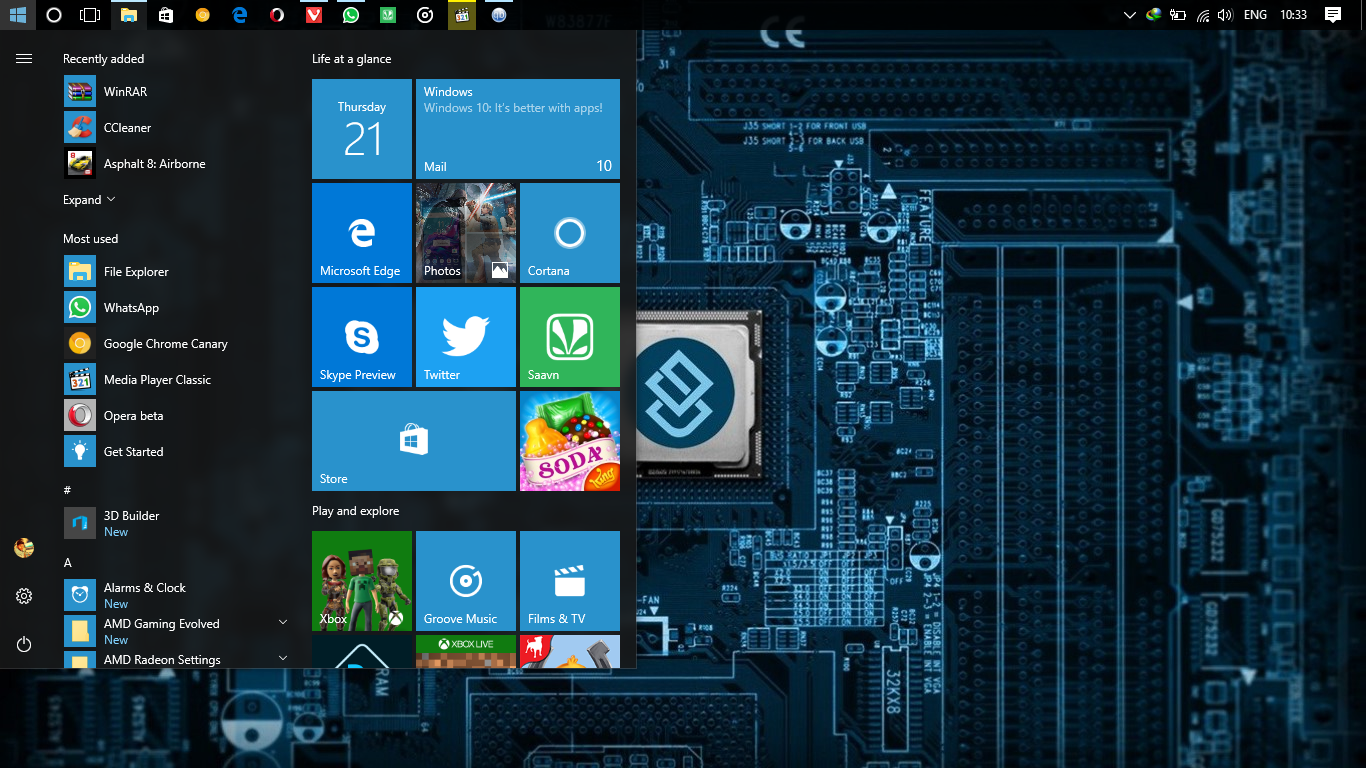Click the qBittorrent taskbar icon
The width and height of the screenshot is (1366, 768).
(499, 15)
